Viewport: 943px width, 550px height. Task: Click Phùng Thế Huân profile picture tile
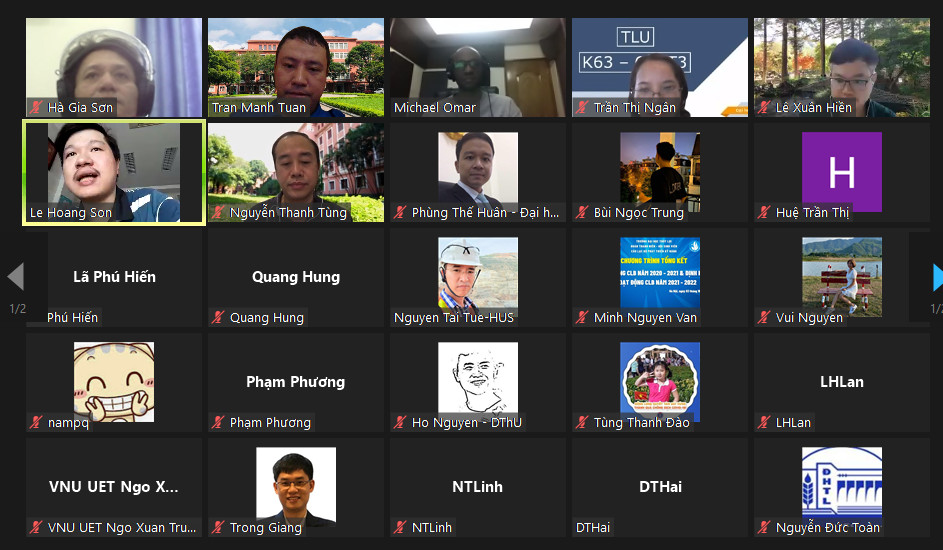pyautogui.click(x=478, y=168)
